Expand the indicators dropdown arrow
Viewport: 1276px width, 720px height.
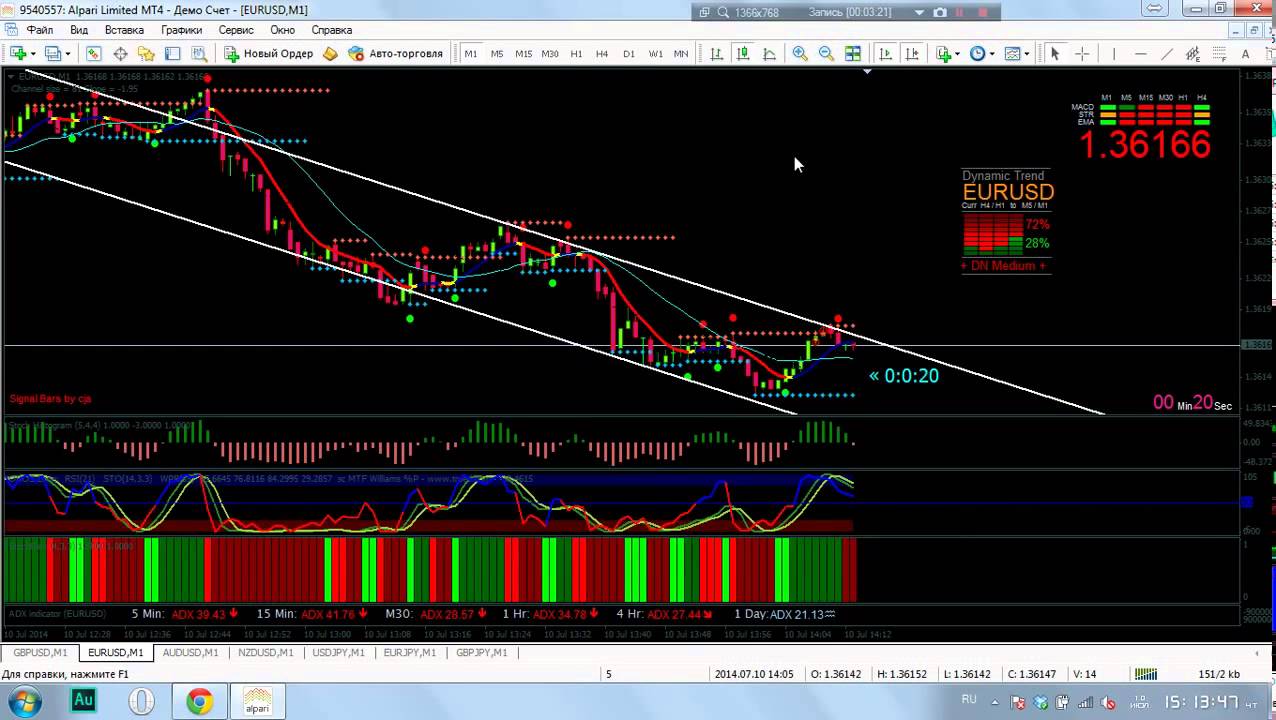point(958,54)
